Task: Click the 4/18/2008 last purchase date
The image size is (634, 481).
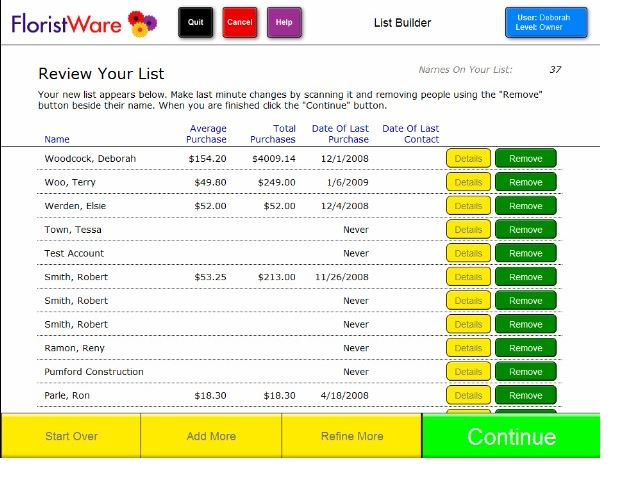Action: [x=344, y=395]
